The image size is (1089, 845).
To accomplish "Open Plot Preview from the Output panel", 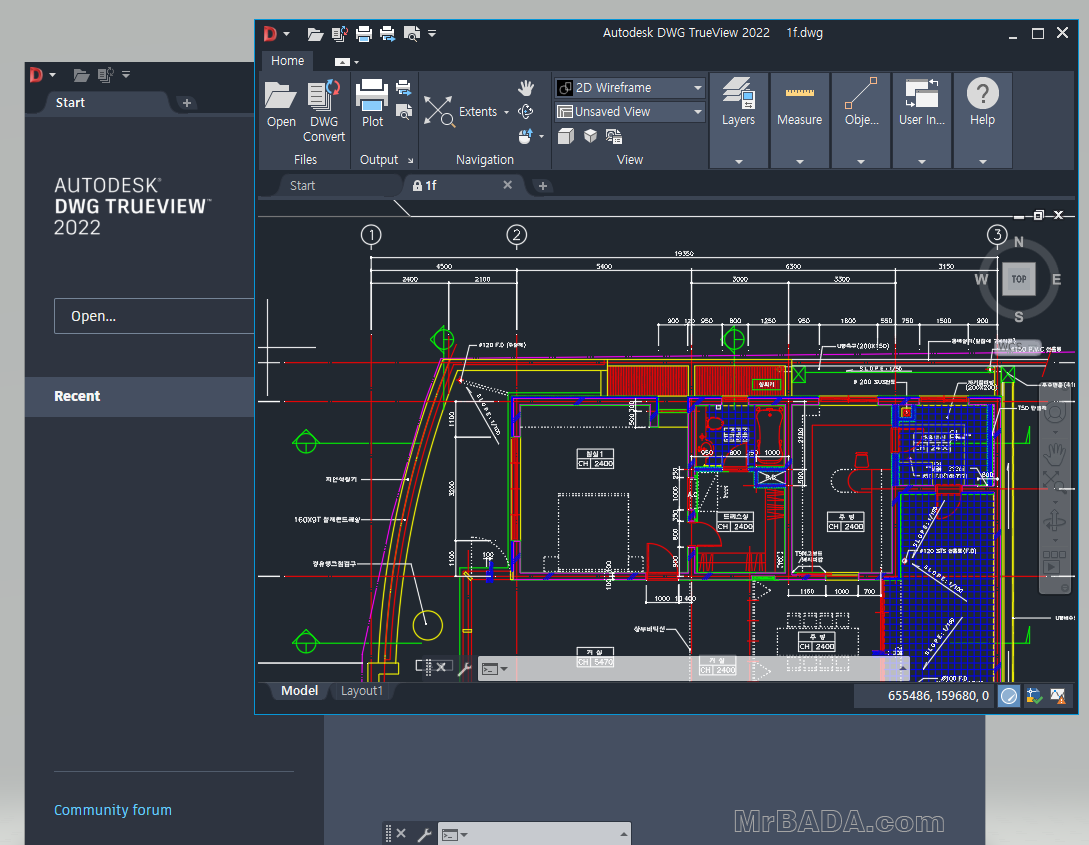I will [404, 110].
